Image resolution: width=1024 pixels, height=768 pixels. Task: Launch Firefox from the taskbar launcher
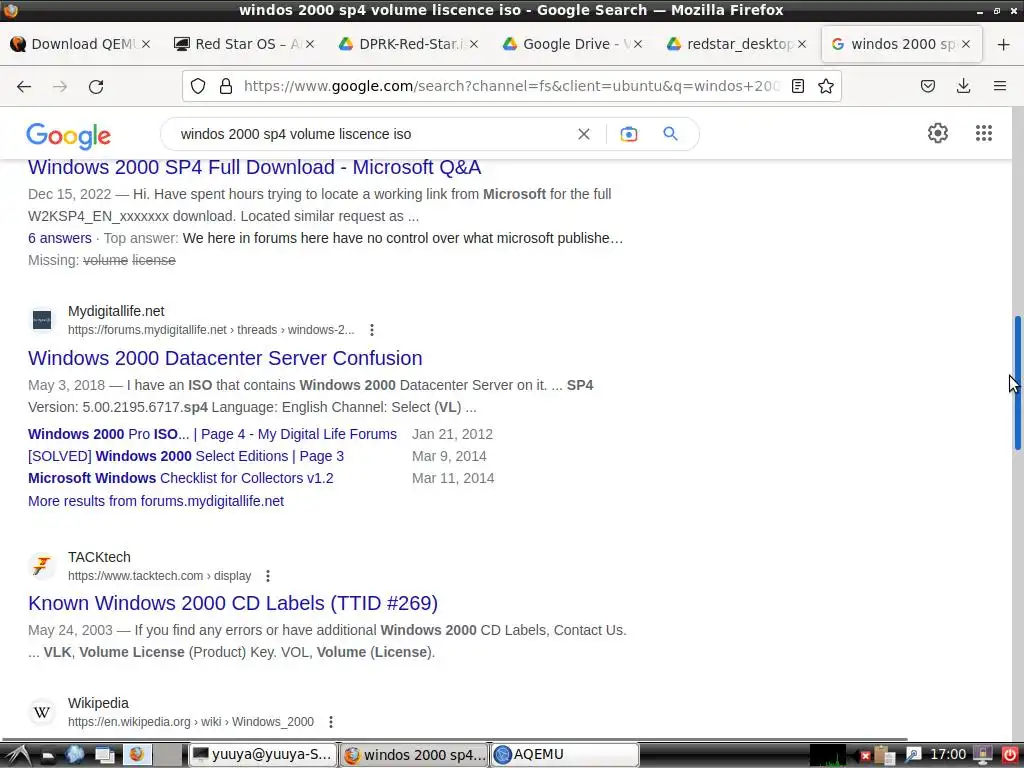click(136, 755)
